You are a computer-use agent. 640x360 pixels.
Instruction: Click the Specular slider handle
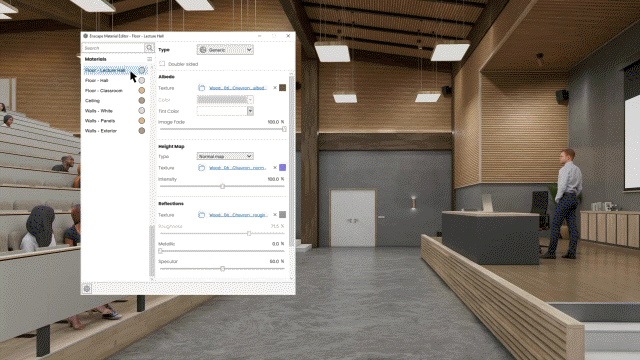pyautogui.click(x=222, y=269)
